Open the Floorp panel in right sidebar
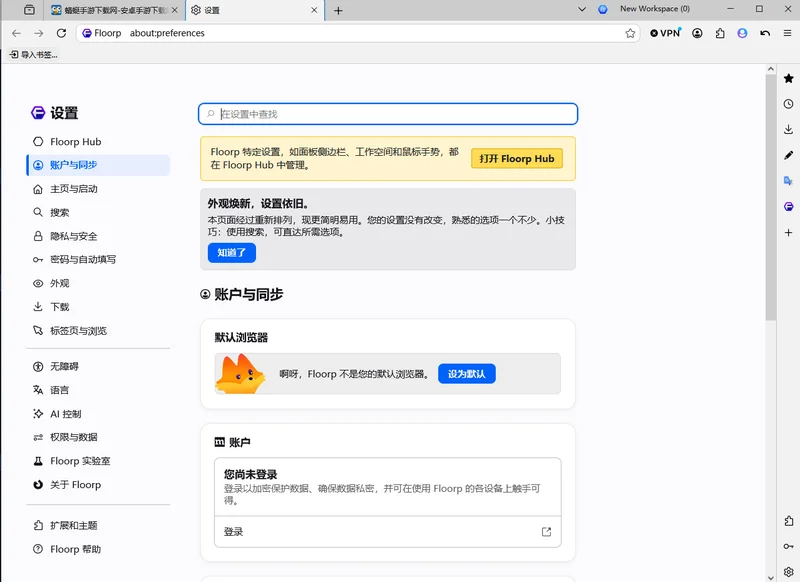The image size is (800, 582). (789, 207)
